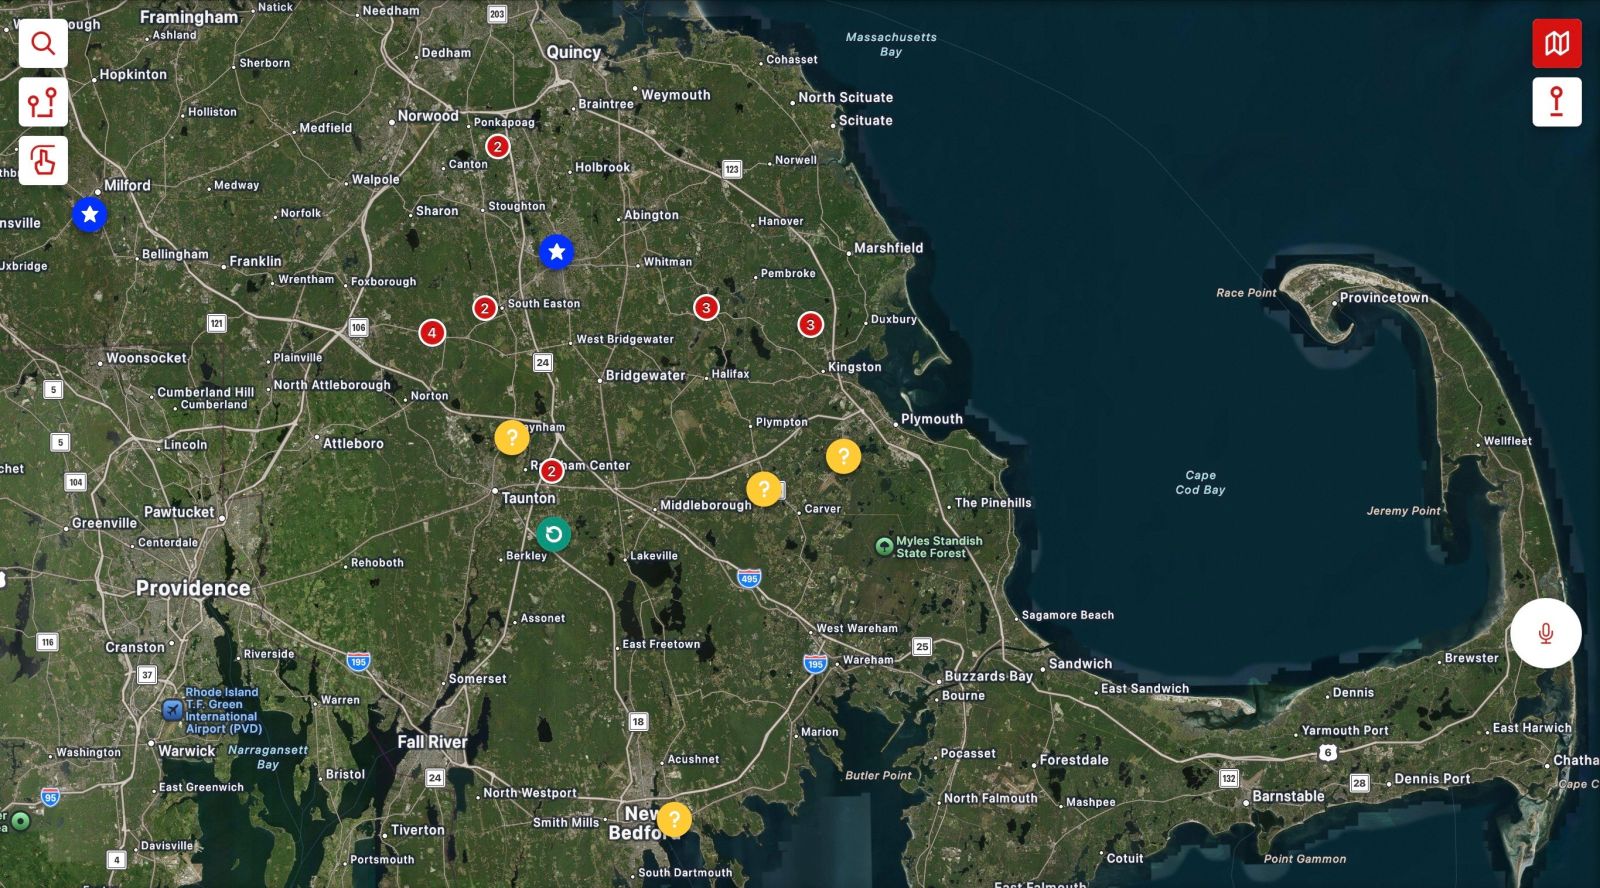
Task: Click yellow question marker beside Middleborough
Action: coord(764,489)
